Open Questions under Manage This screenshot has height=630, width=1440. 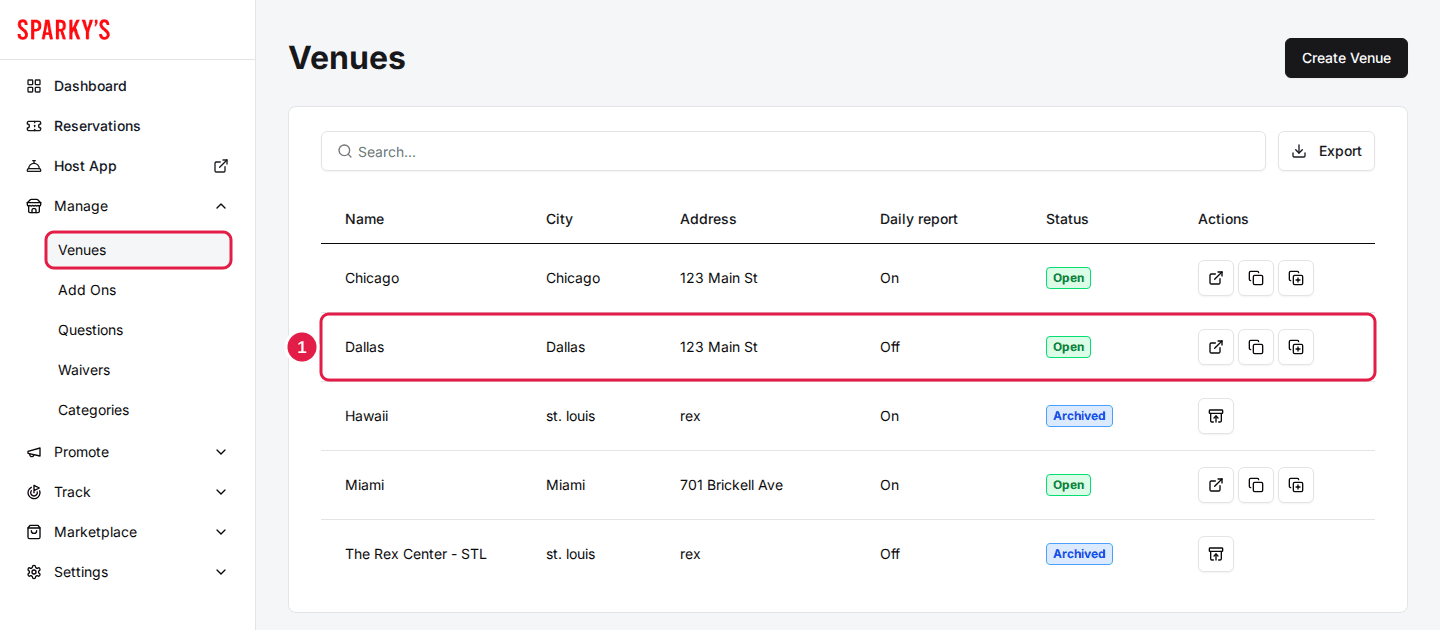point(91,330)
